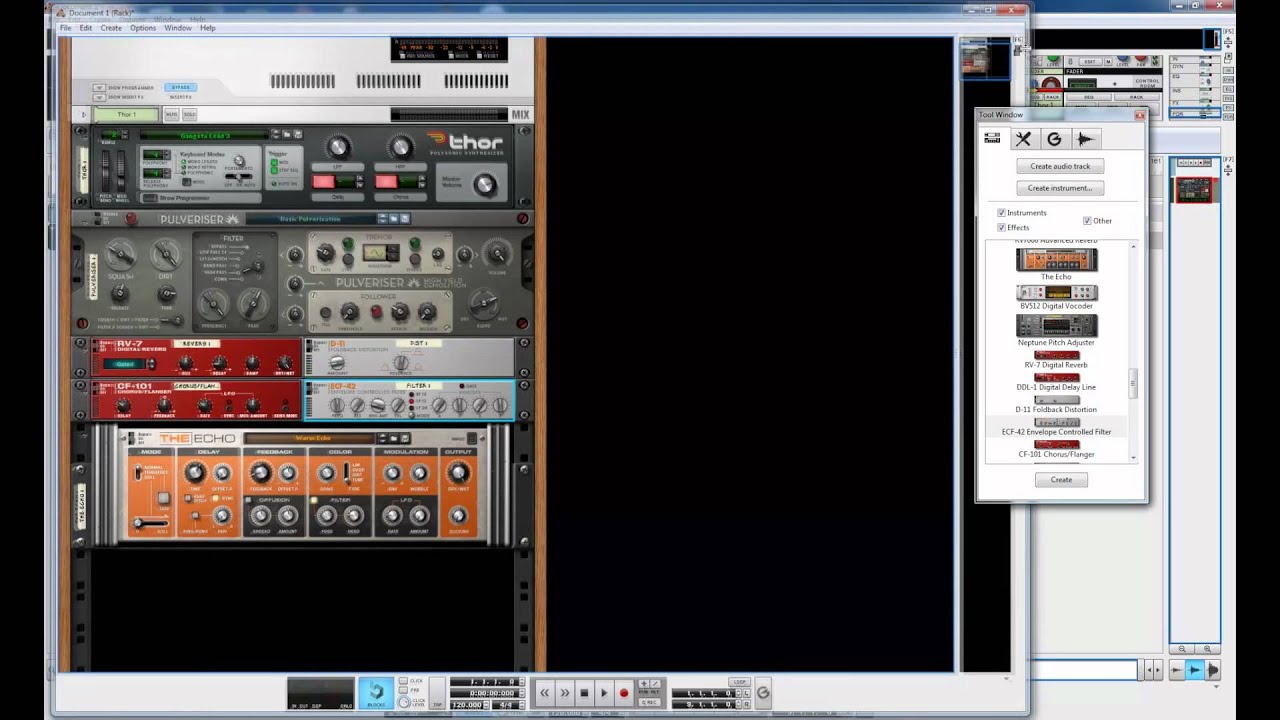Open The Echo browse patch folder icon
The image size is (1280, 720).
point(392,438)
